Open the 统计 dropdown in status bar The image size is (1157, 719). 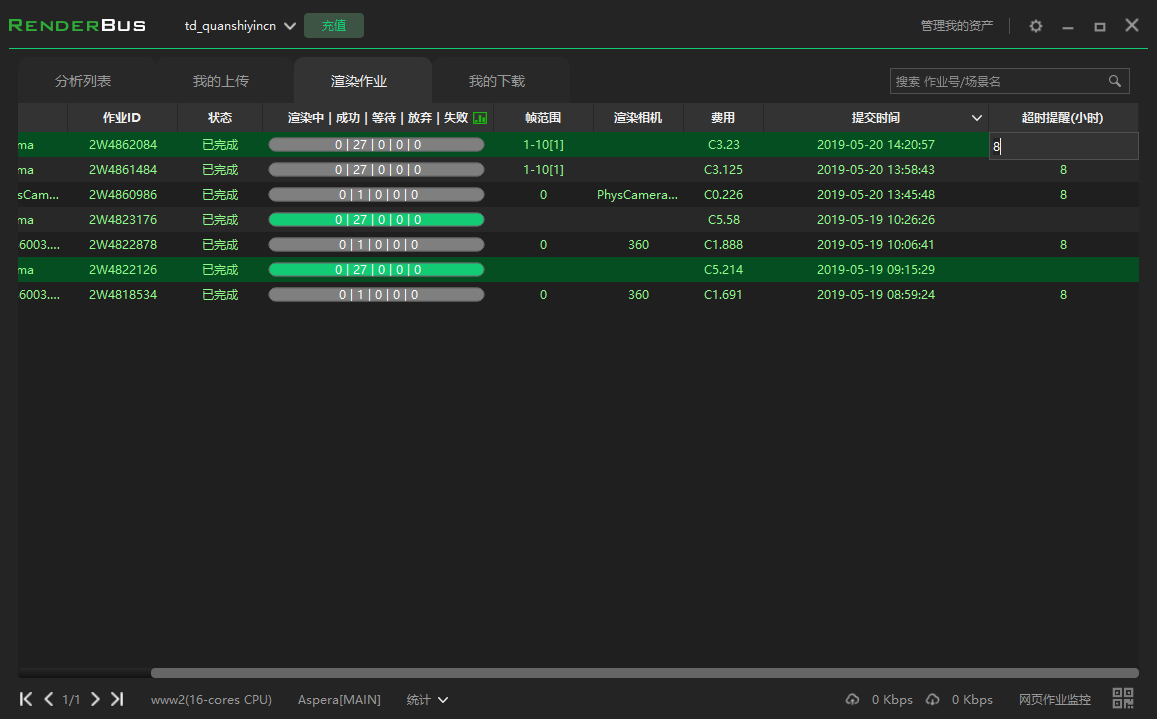coord(427,700)
